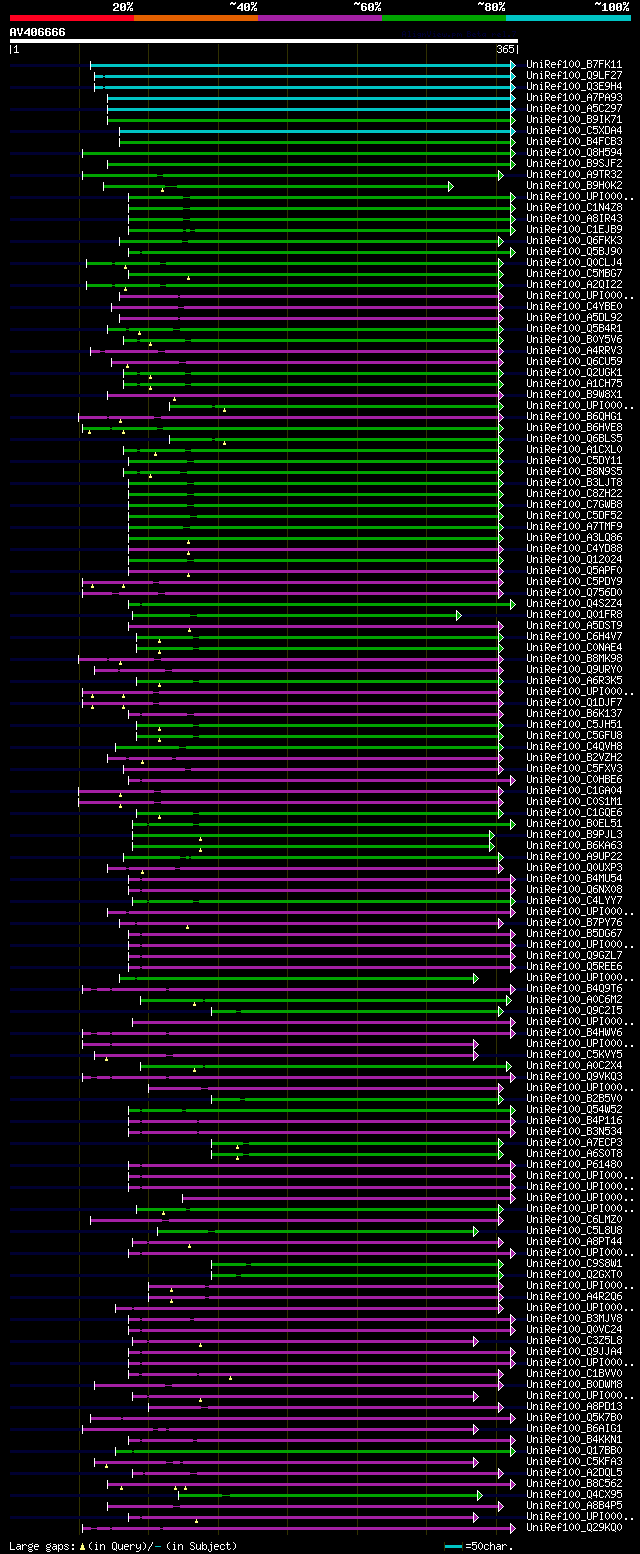This screenshot has width=640, height=1554.
Task: Select the UniRef100_B7PY76 label
Action: [574, 922]
